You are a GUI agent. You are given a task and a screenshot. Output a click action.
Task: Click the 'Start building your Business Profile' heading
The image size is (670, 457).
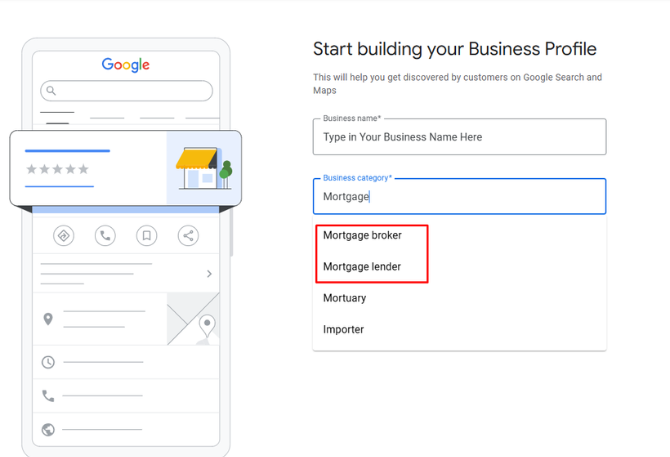[455, 49]
